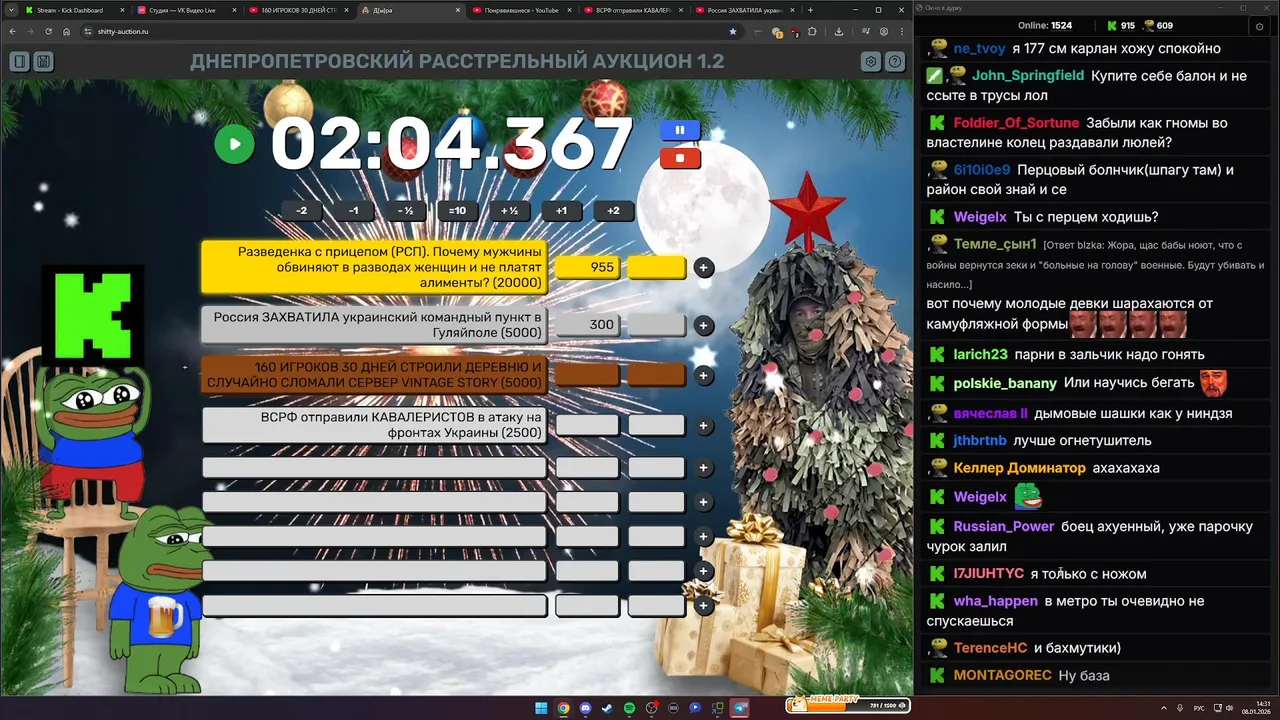
Task: Set timer to 10 with the =10 button
Action: pos(457,211)
